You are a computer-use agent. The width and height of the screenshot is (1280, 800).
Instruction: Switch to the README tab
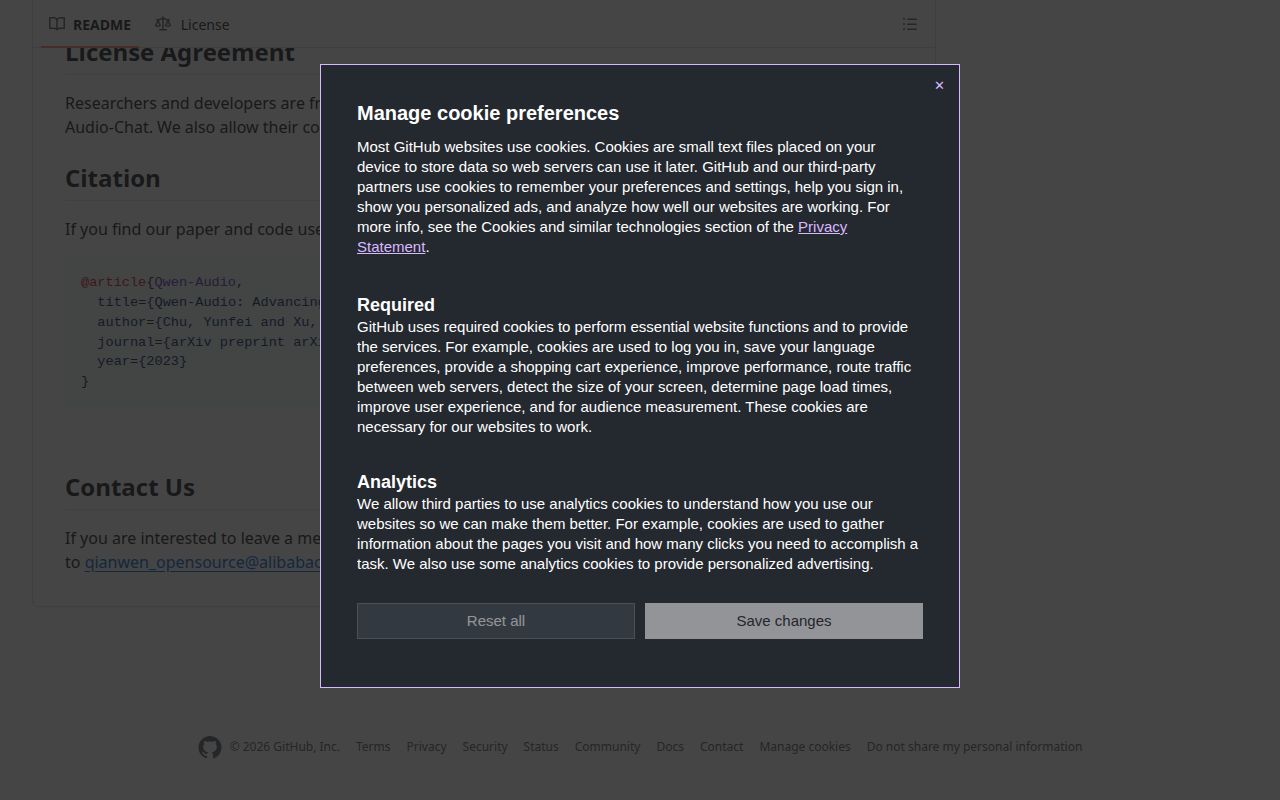[90, 24]
